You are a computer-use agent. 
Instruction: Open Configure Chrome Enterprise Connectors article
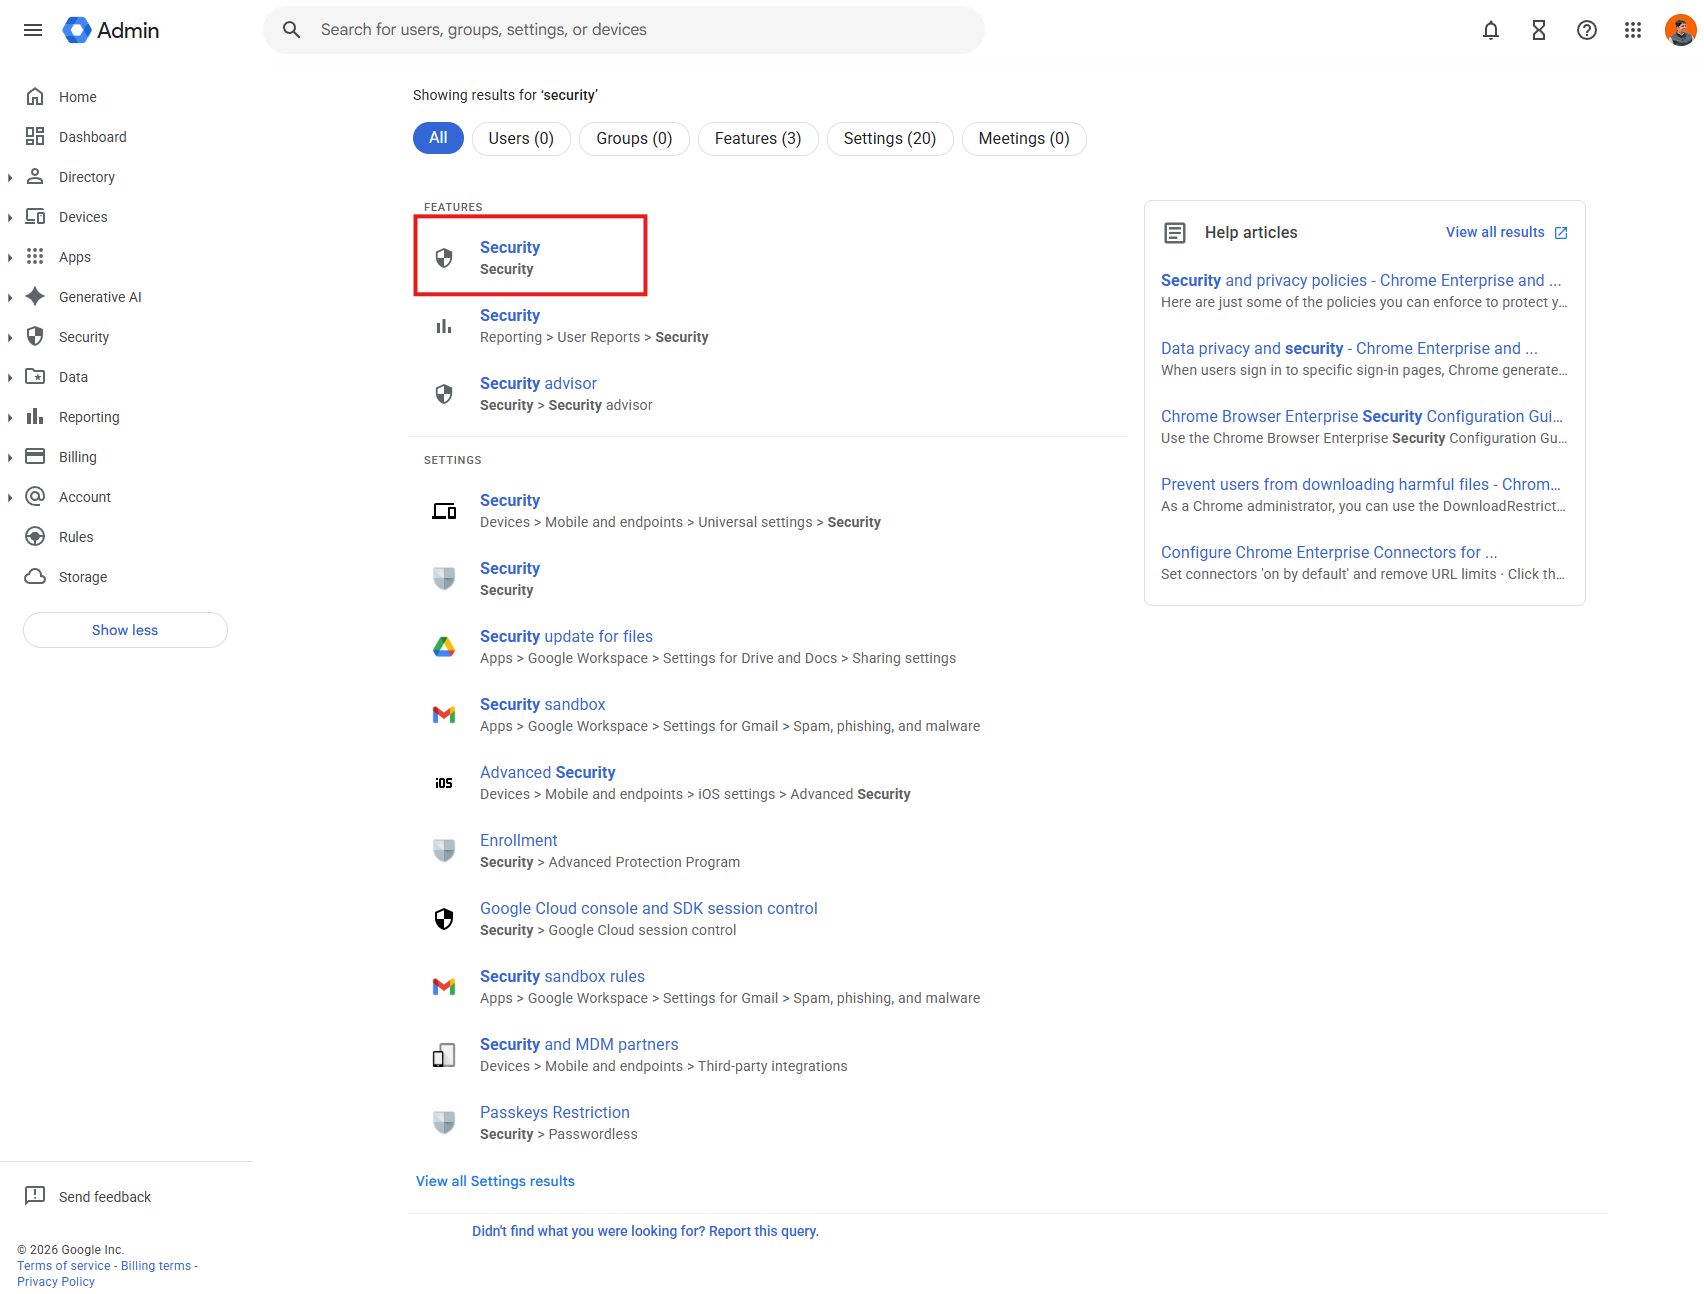pos(1329,552)
